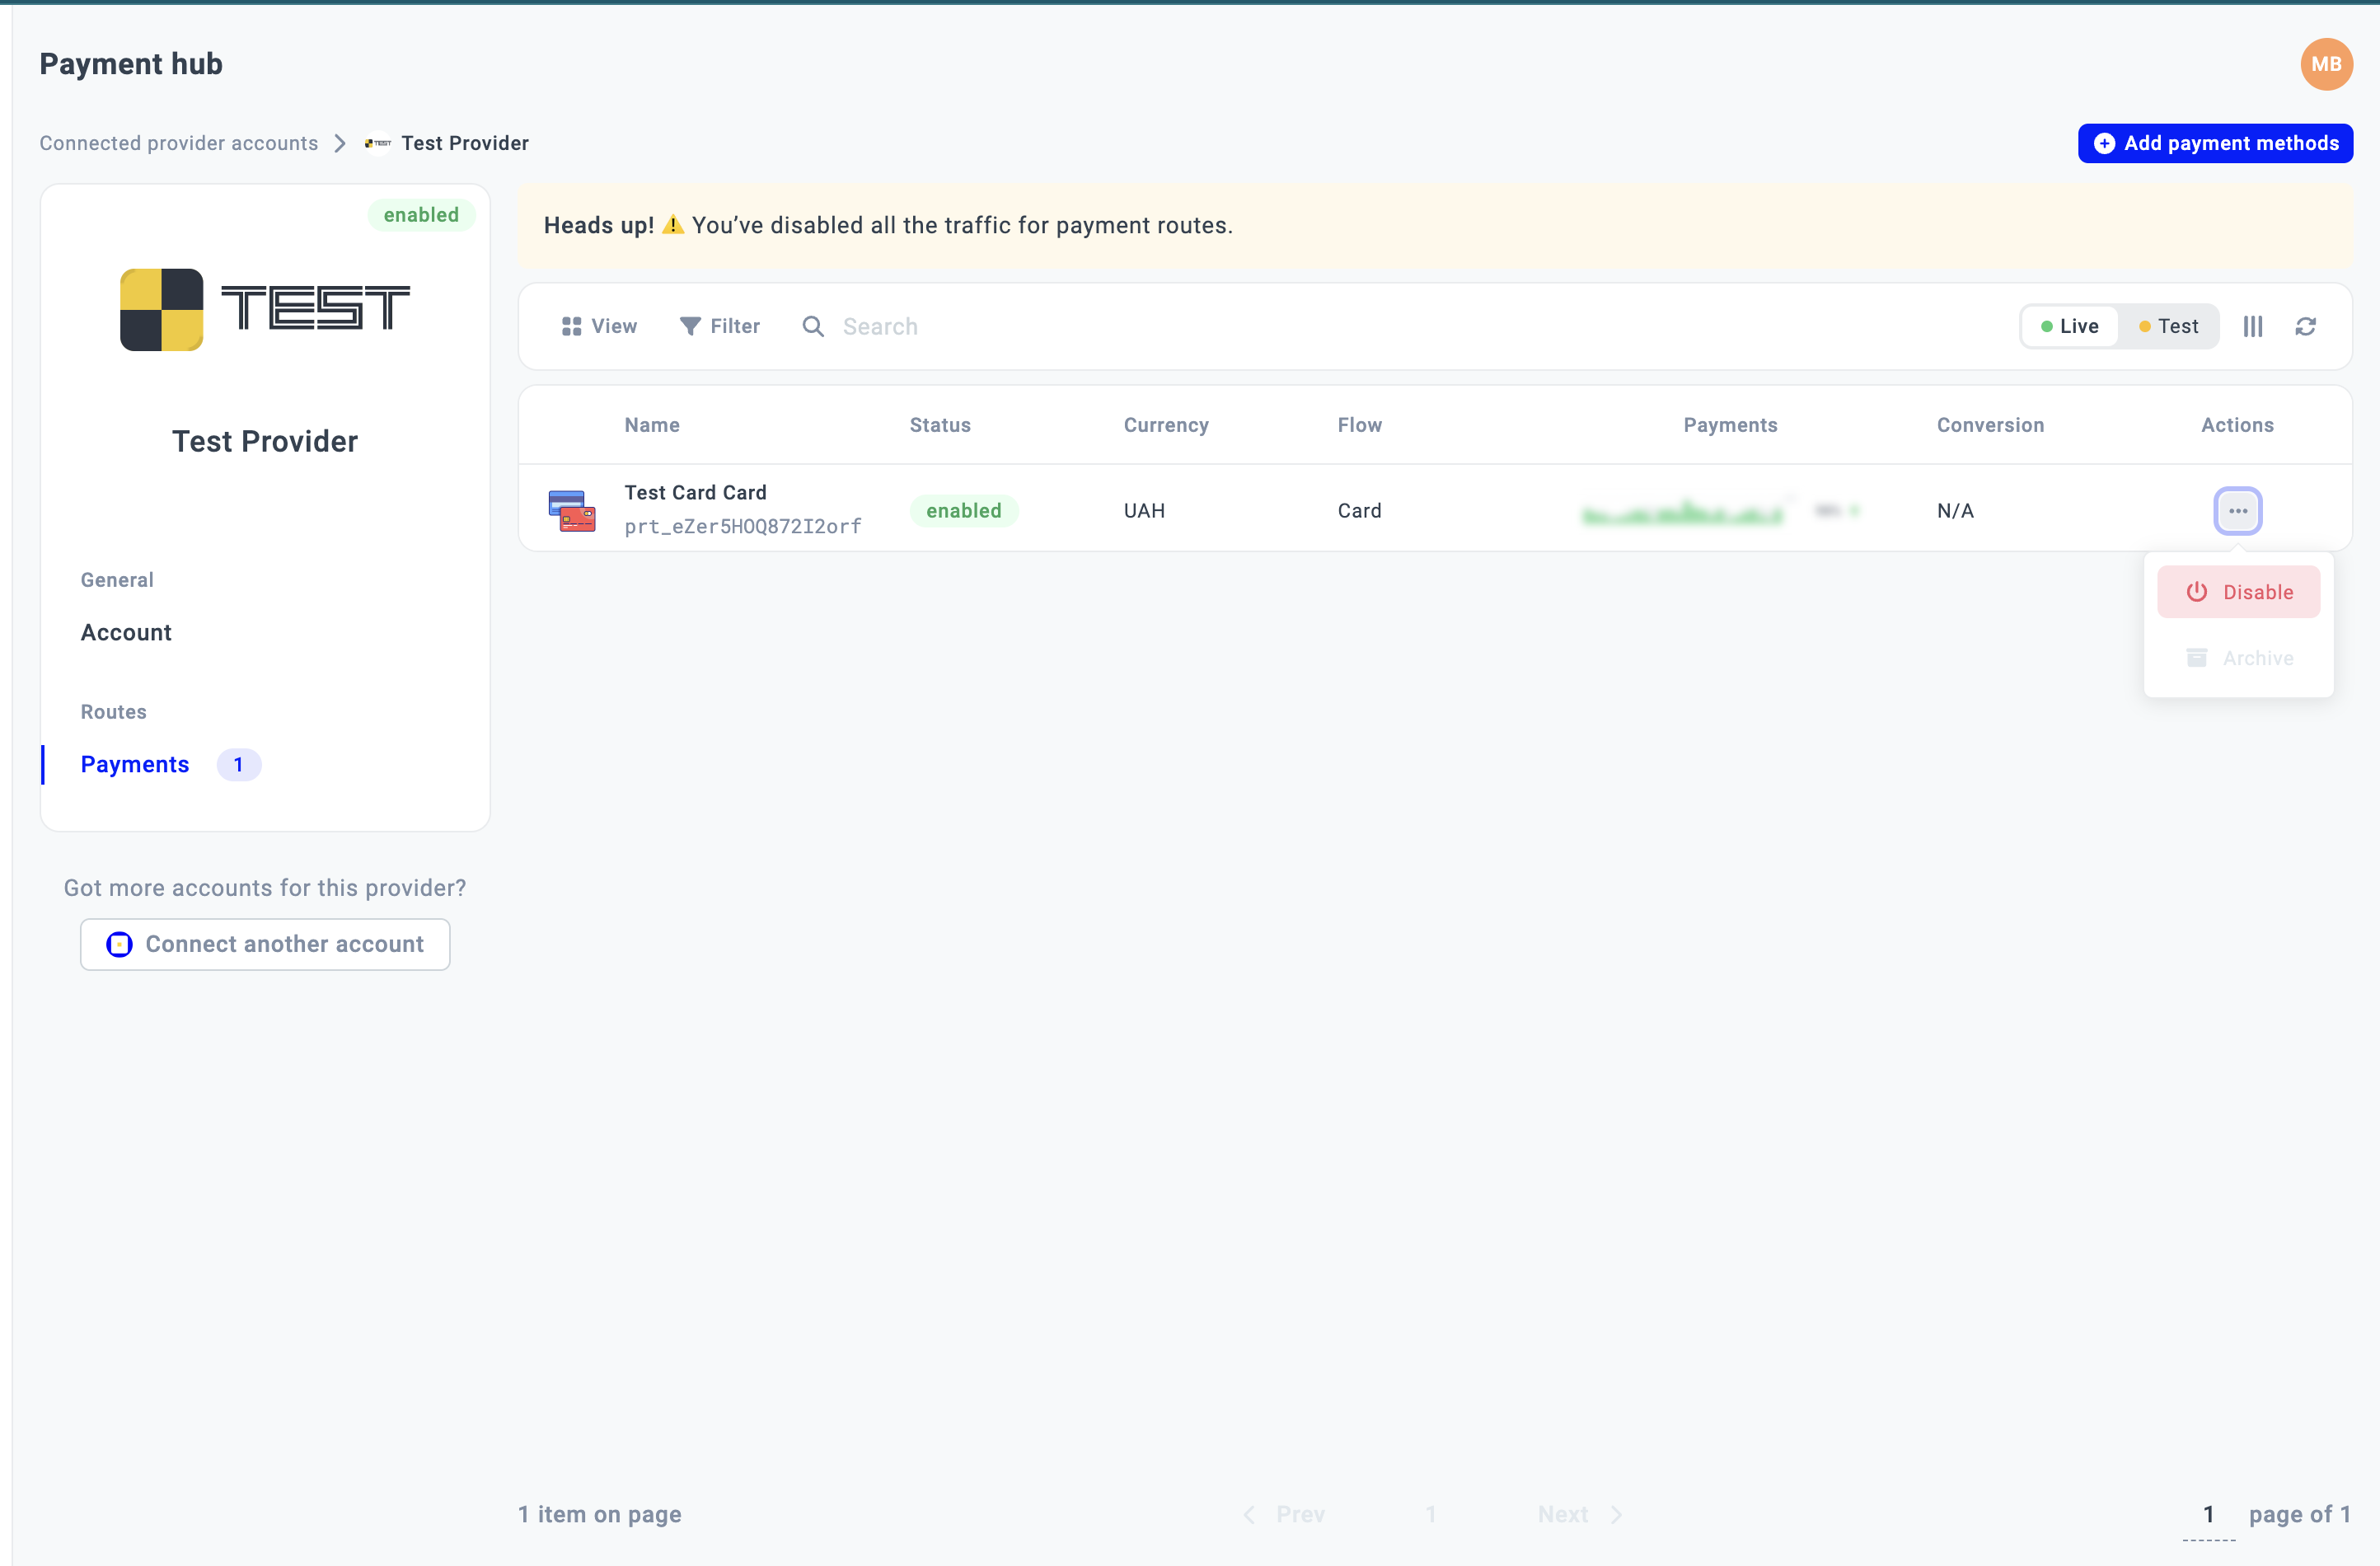This screenshot has width=2380, height=1566.
Task: Open the column settings icon
Action: point(2252,326)
